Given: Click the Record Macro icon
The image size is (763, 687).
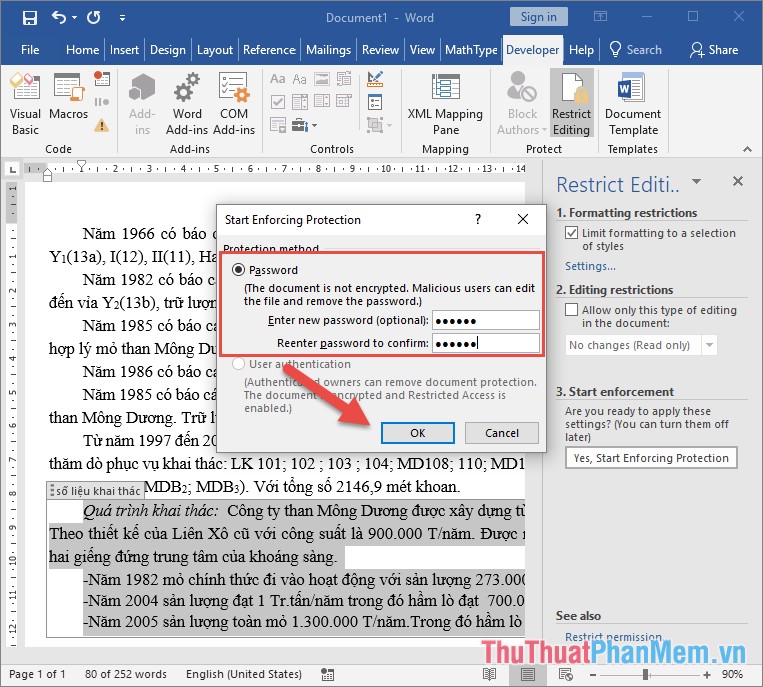Looking at the screenshot, I should point(102,78).
